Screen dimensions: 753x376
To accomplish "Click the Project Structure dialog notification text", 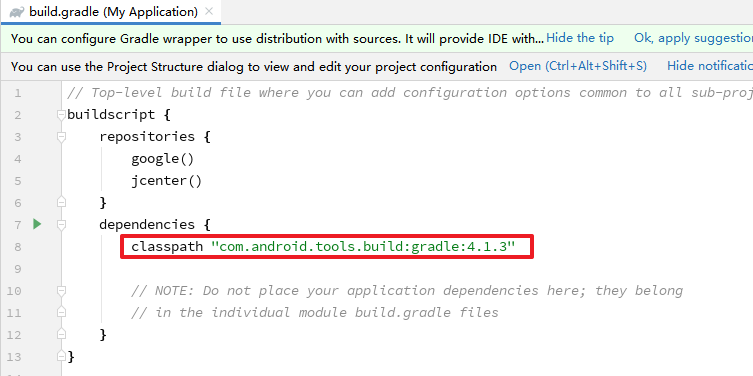I will pos(254,66).
